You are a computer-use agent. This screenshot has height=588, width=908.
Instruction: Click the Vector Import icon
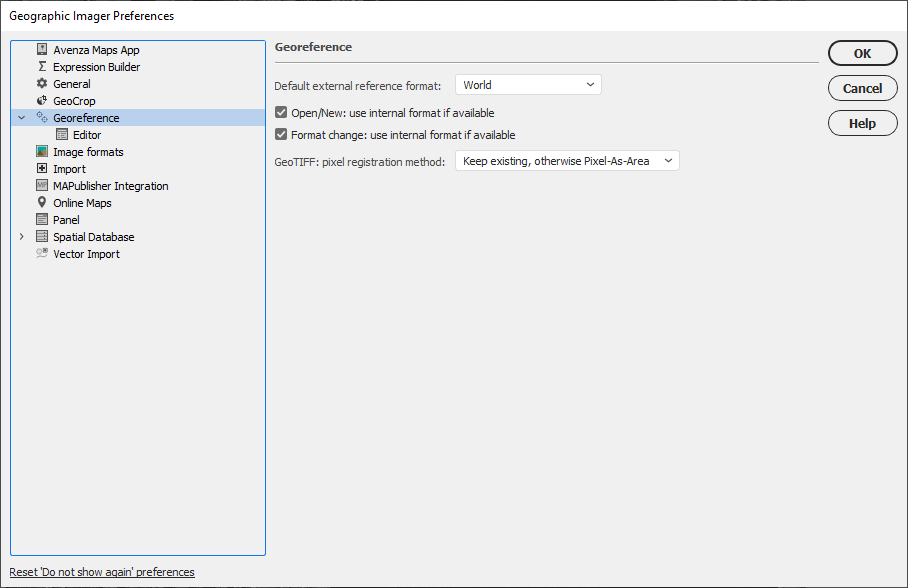coord(42,253)
